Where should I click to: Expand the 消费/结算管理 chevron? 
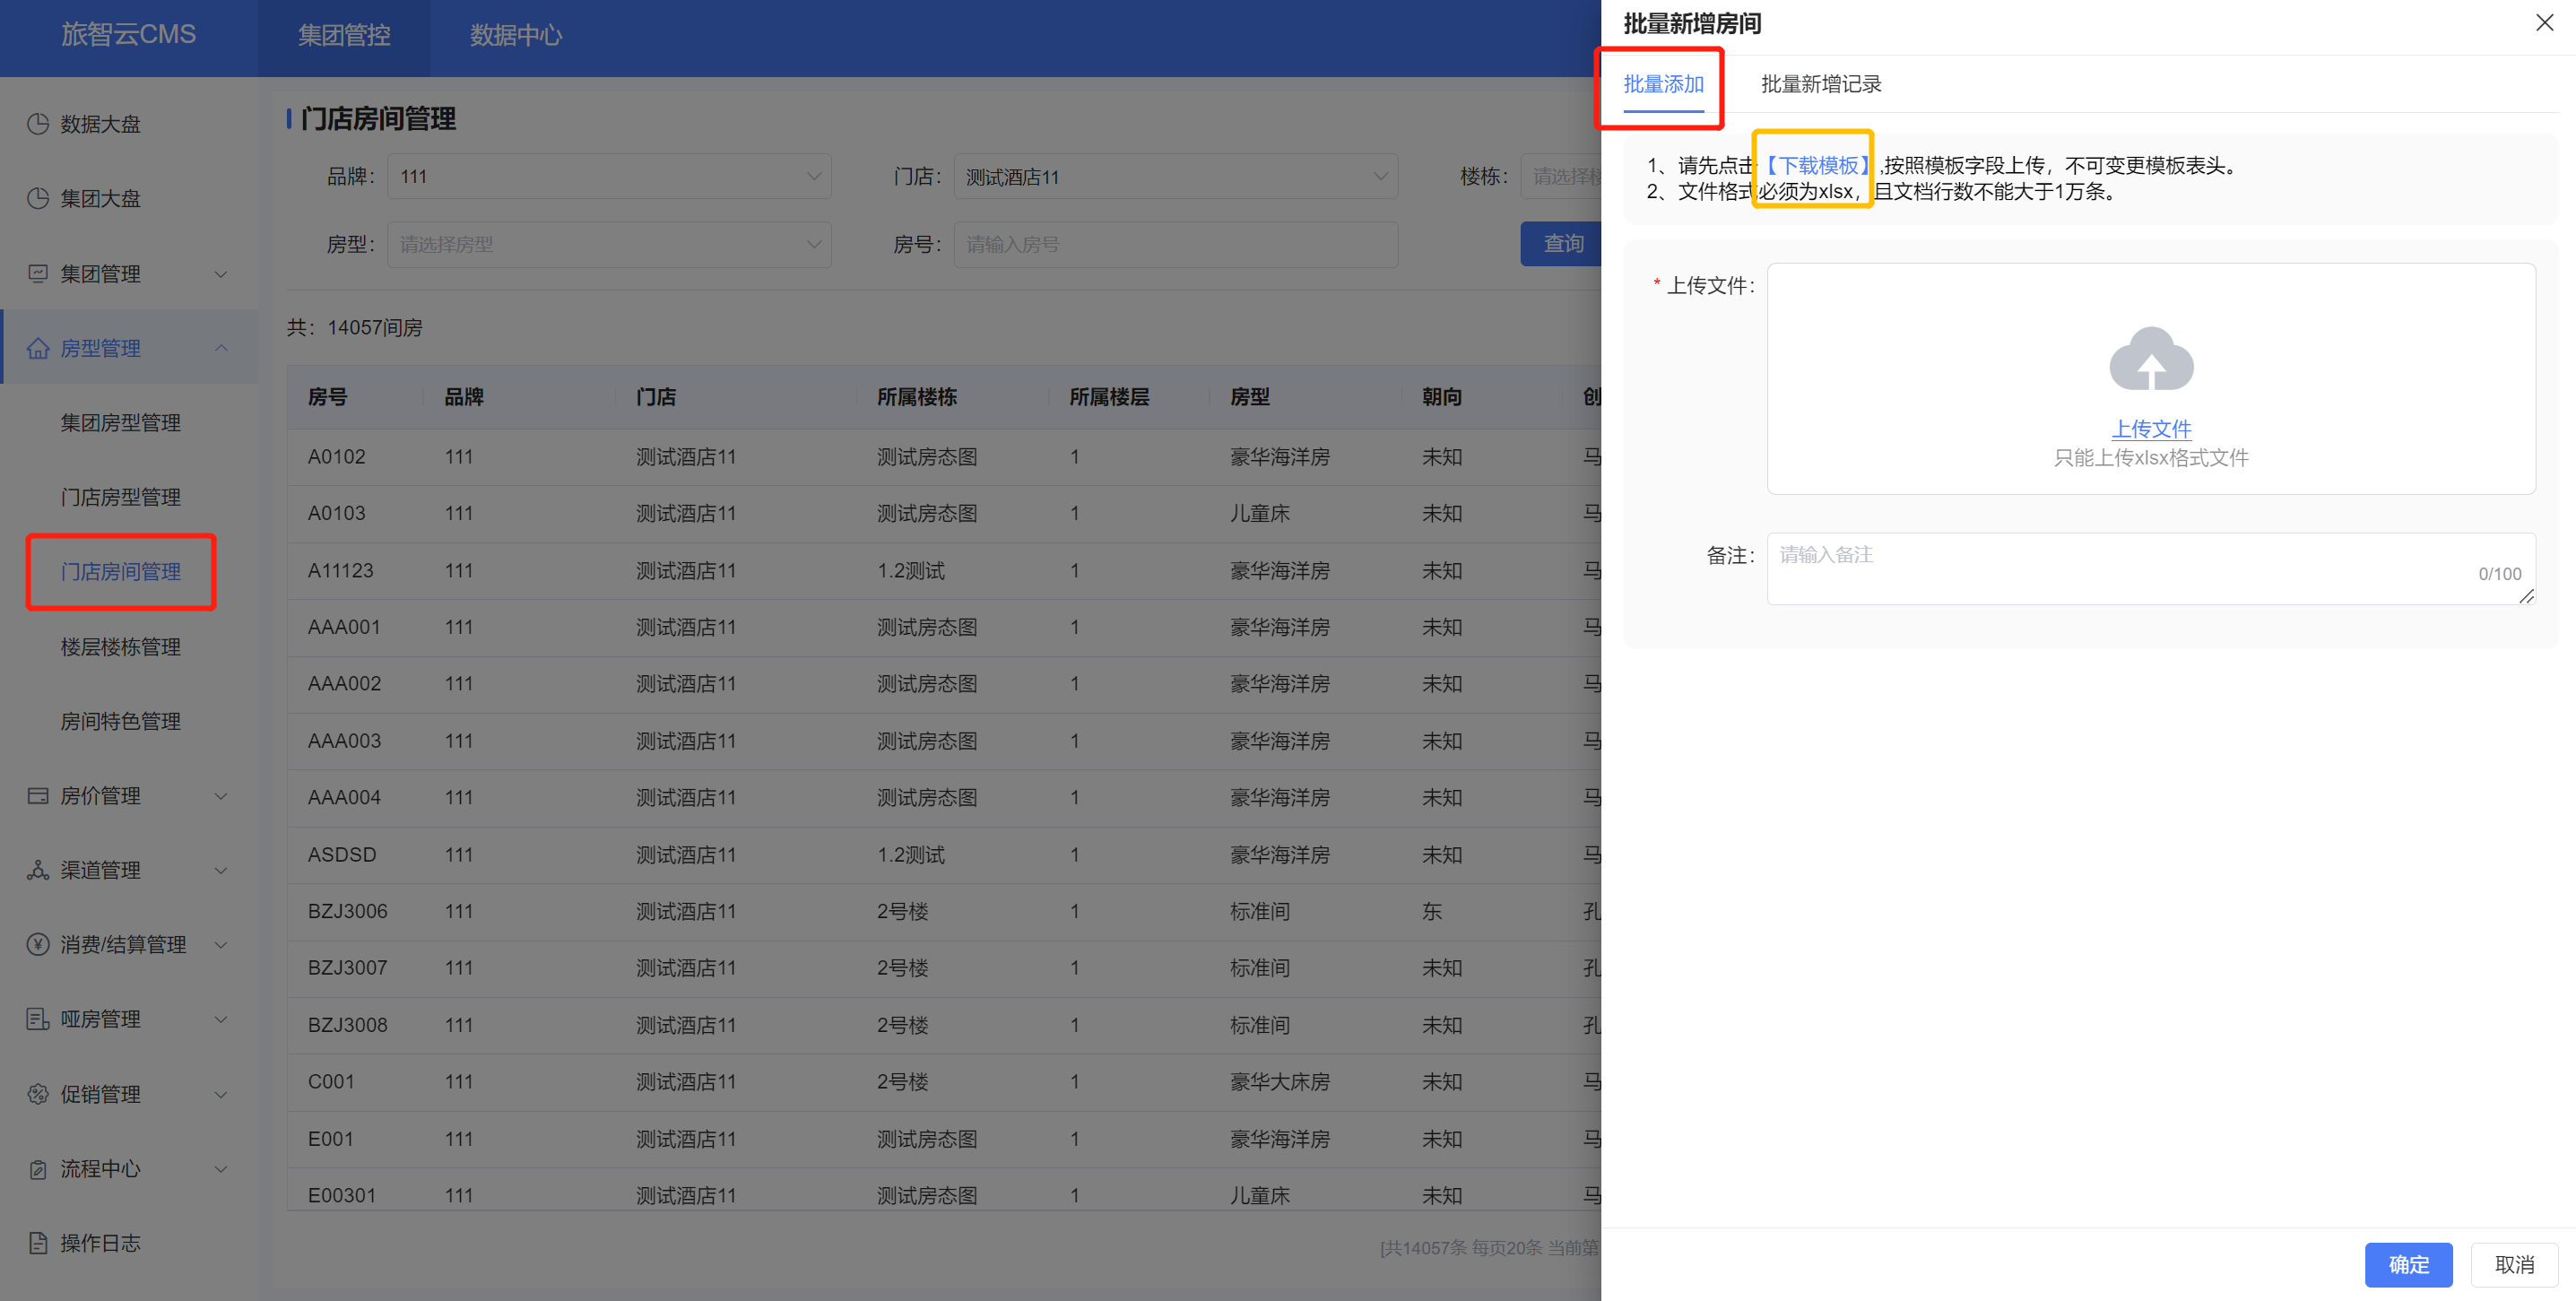pyautogui.click(x=222, y=944)
